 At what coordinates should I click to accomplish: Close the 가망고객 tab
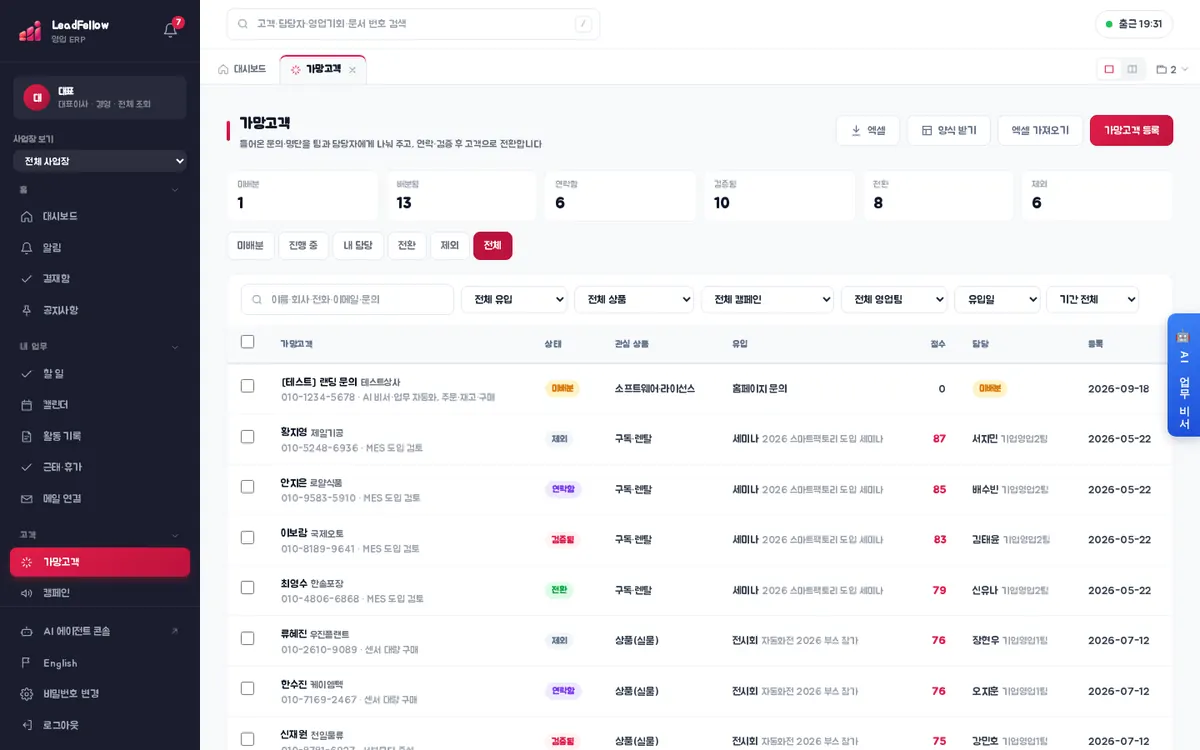point(352,70)
